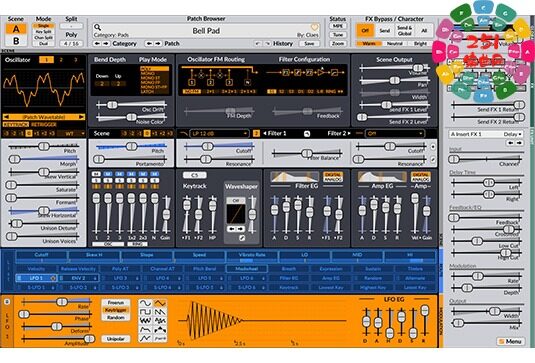Toggle oscillator Keytrack
This screenshot has width=535, height=363.
coord(16,125)
